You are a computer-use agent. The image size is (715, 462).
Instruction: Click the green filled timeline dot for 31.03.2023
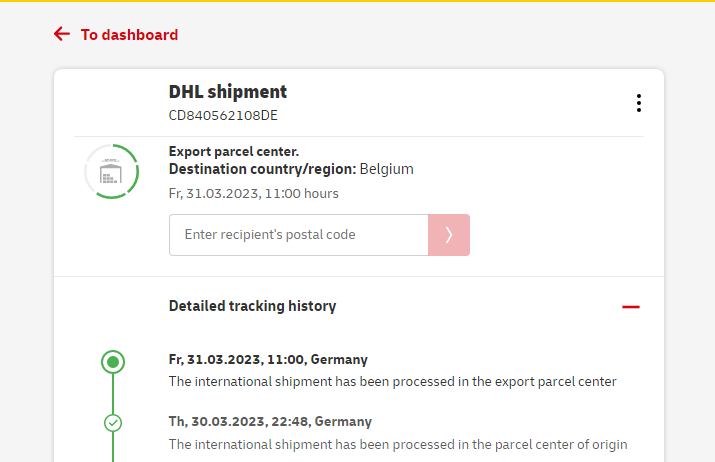(113, 361)
